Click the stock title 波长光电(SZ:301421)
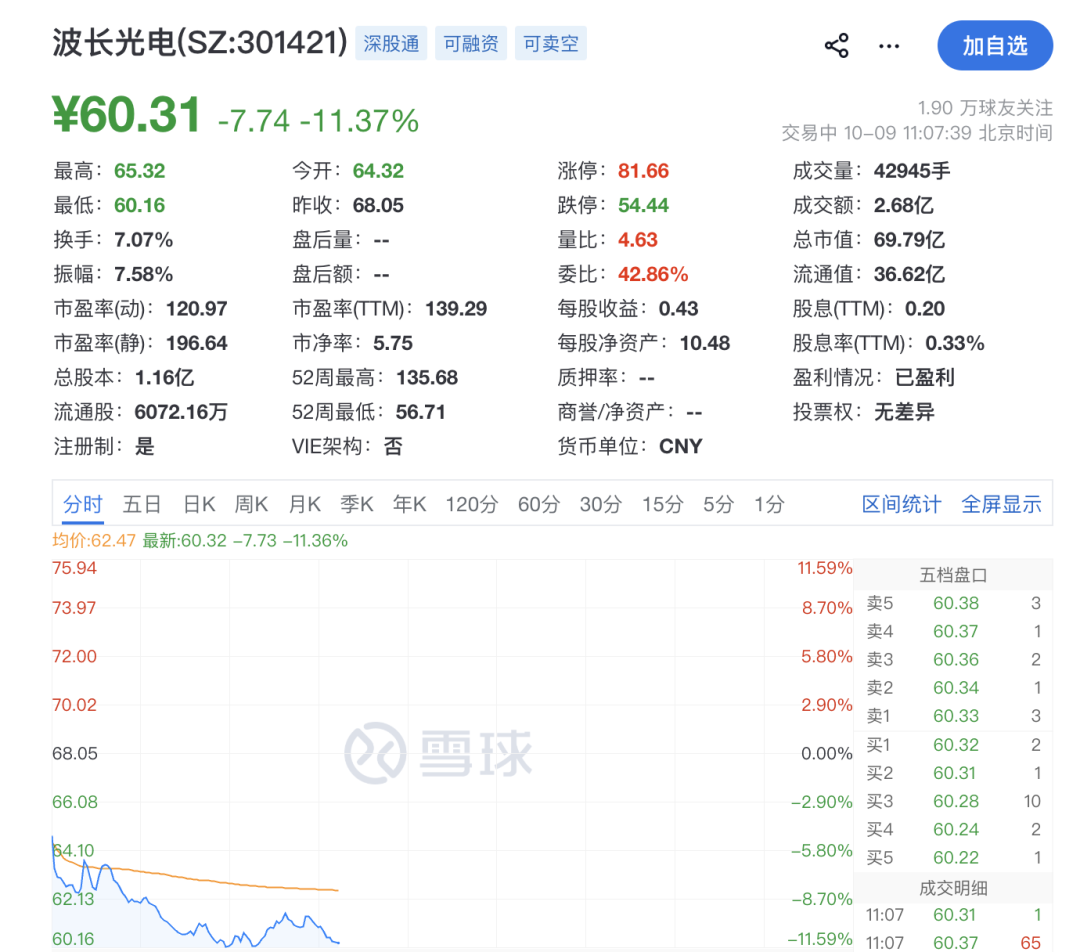This screenshot has width=1080, height=952. [200, 43]
